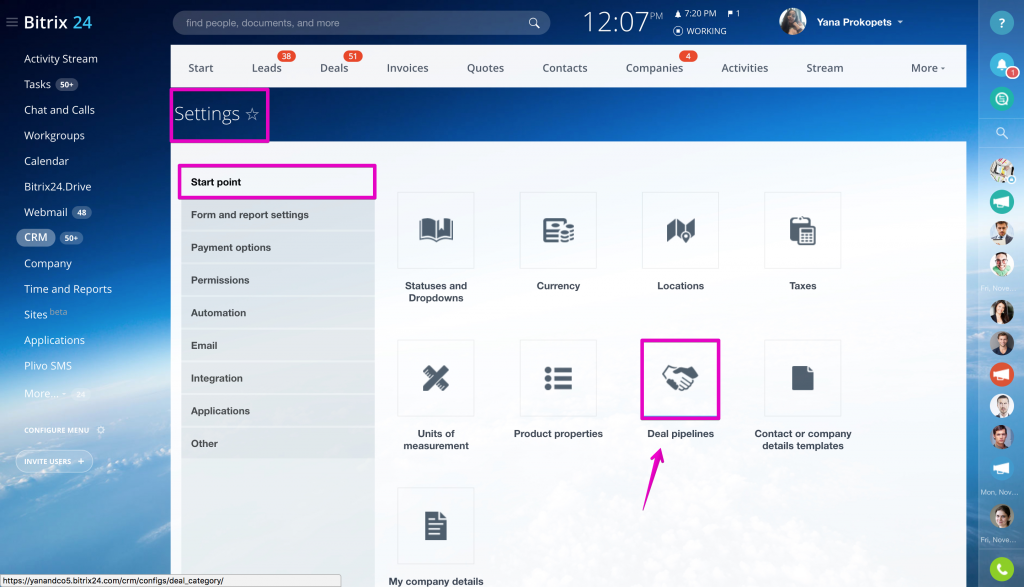Open the first contact avatar in the right sidebar
This screenshot has width=1024, height=587.
tap(1001, 170)
